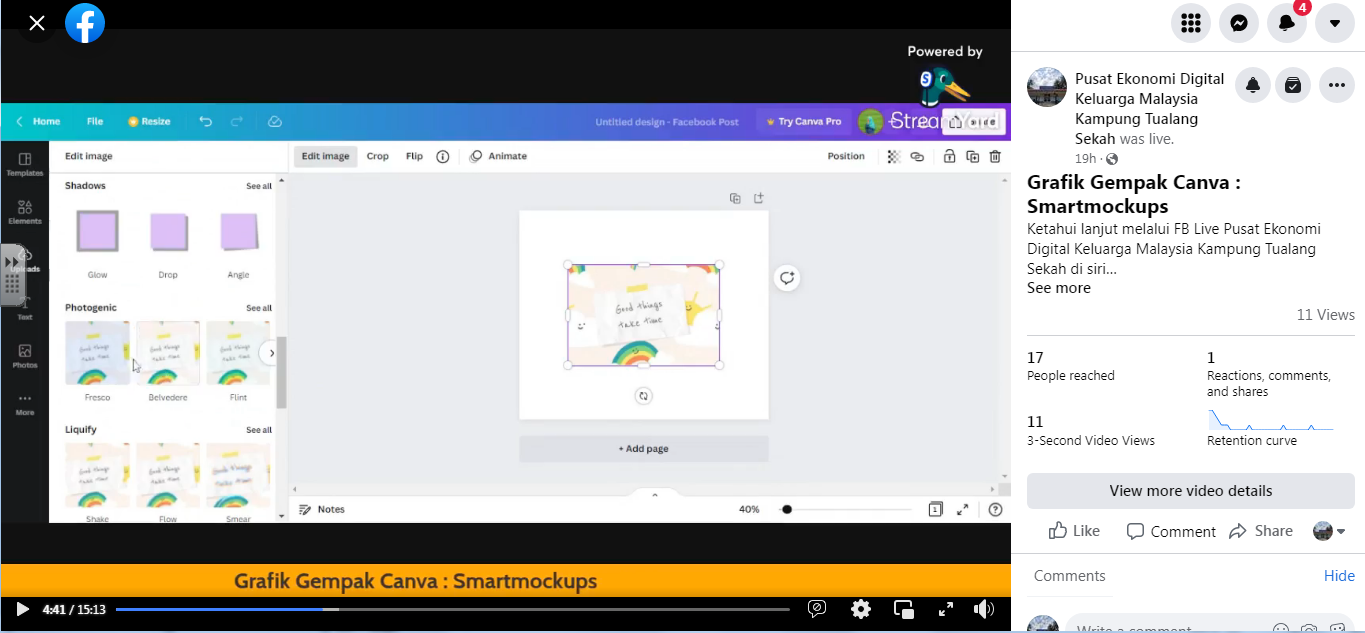See all Photogenic filters
Viewport: 1365px width, 633px height.
pos(259,308)
